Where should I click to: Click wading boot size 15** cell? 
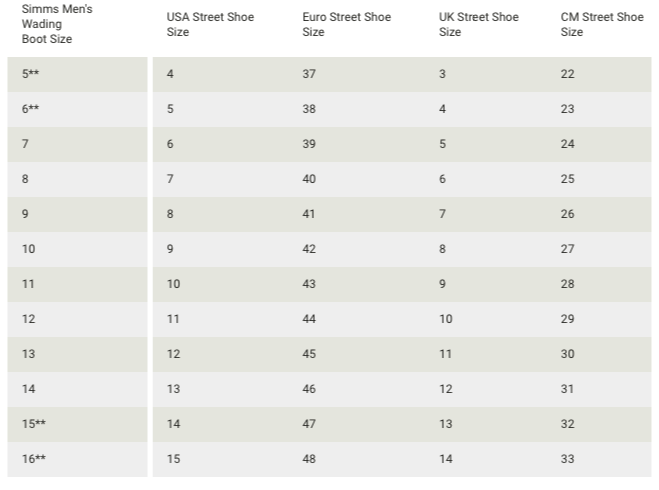click(x=34, y=424)
